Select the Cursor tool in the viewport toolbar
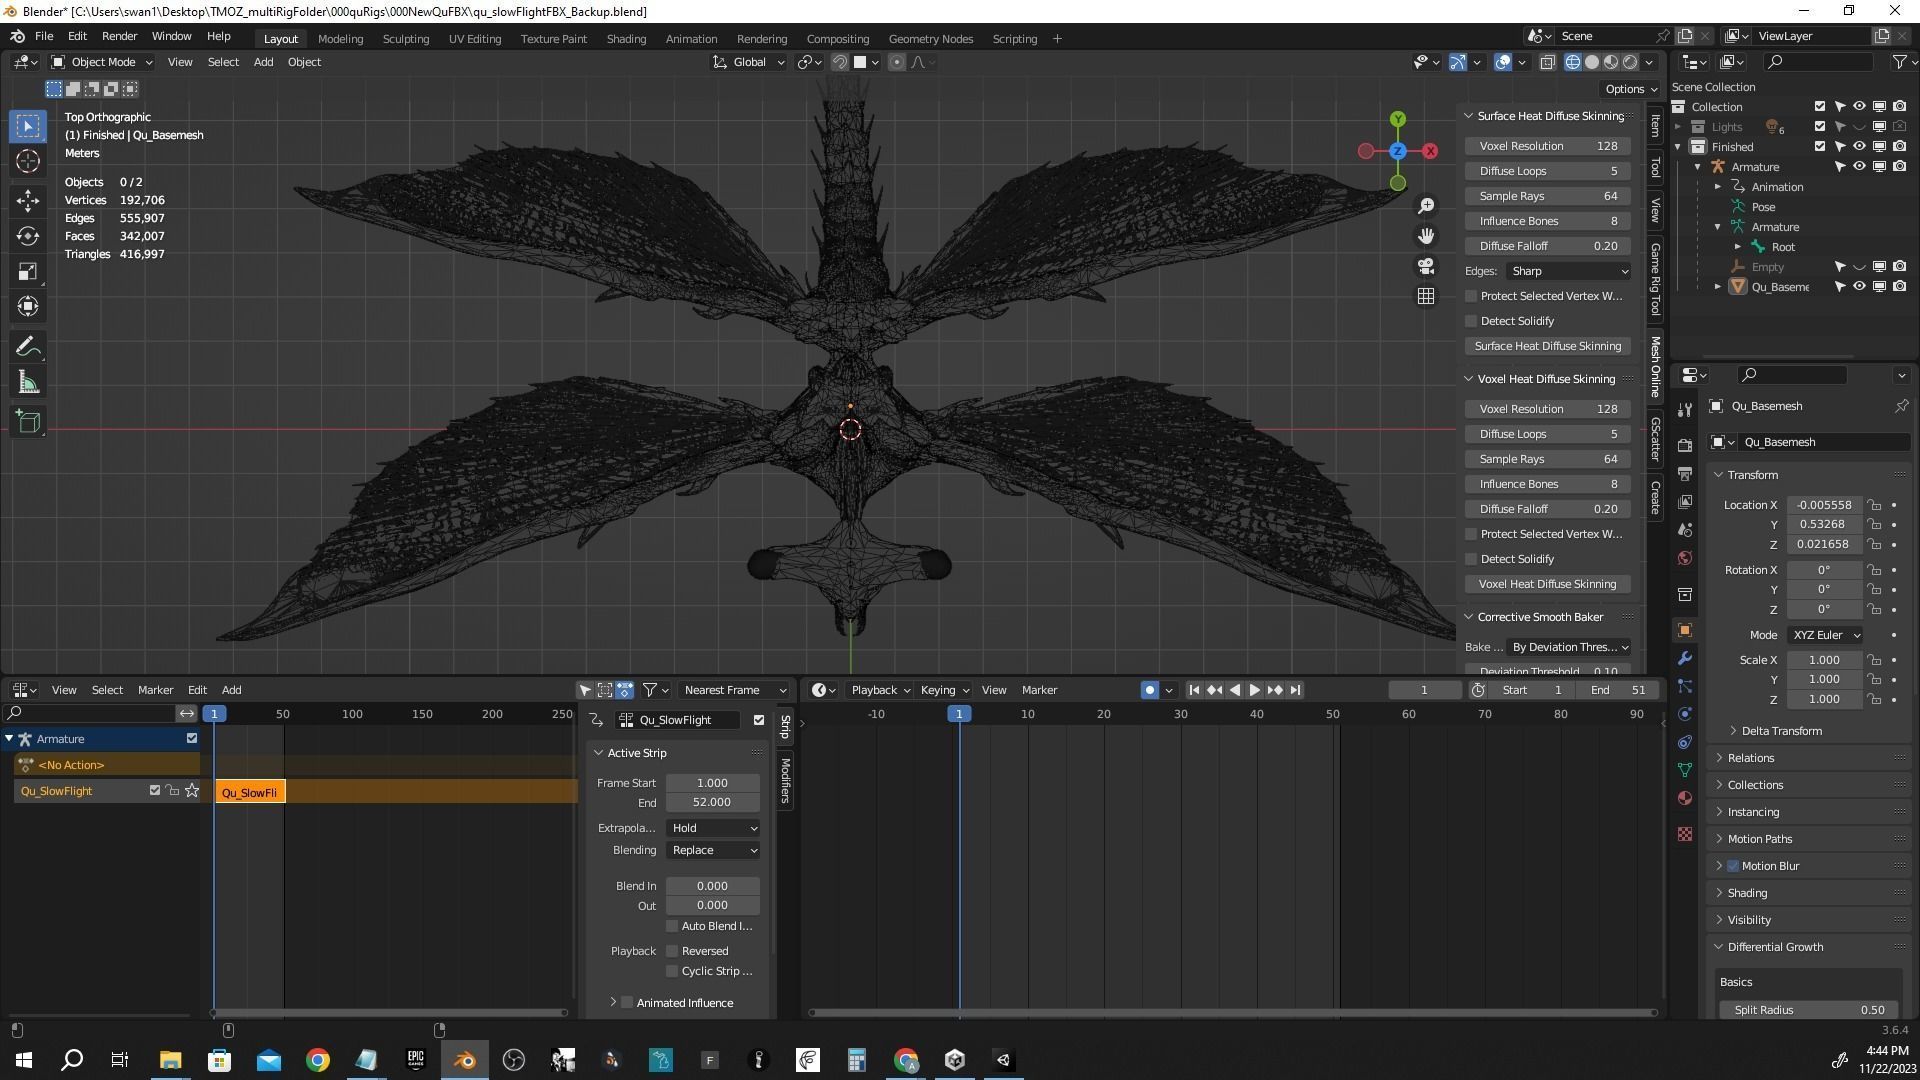 click(x=28, y=161)
